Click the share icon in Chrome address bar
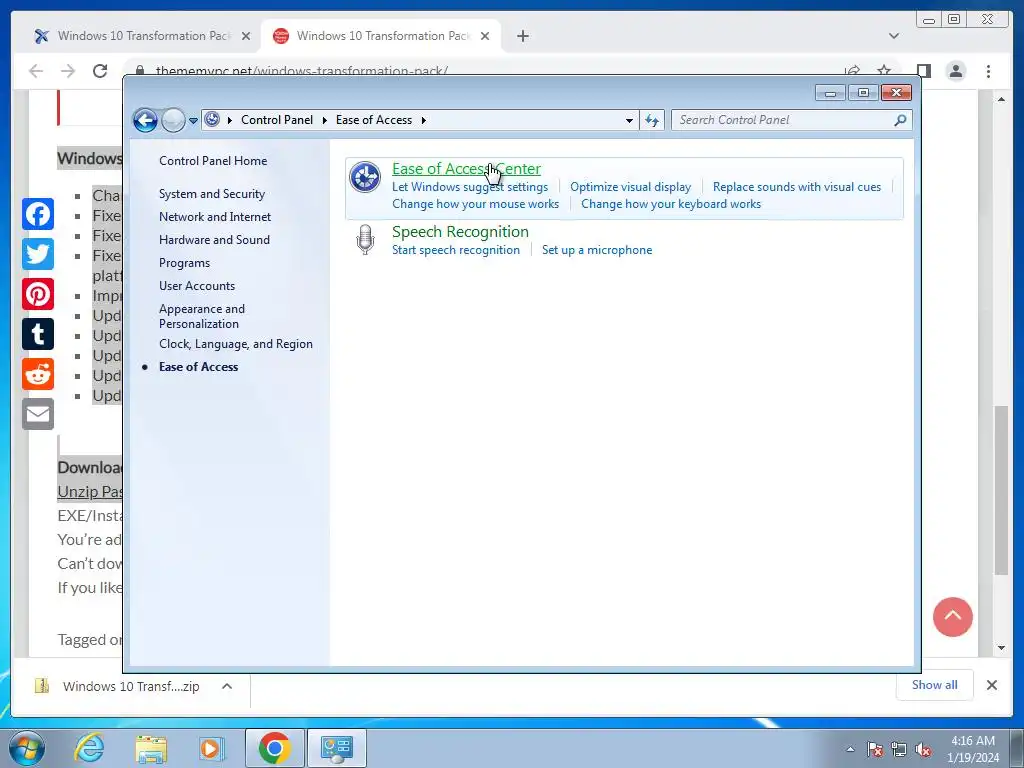The width and height of the screenshot is (1024, 768). click(852, 71)
